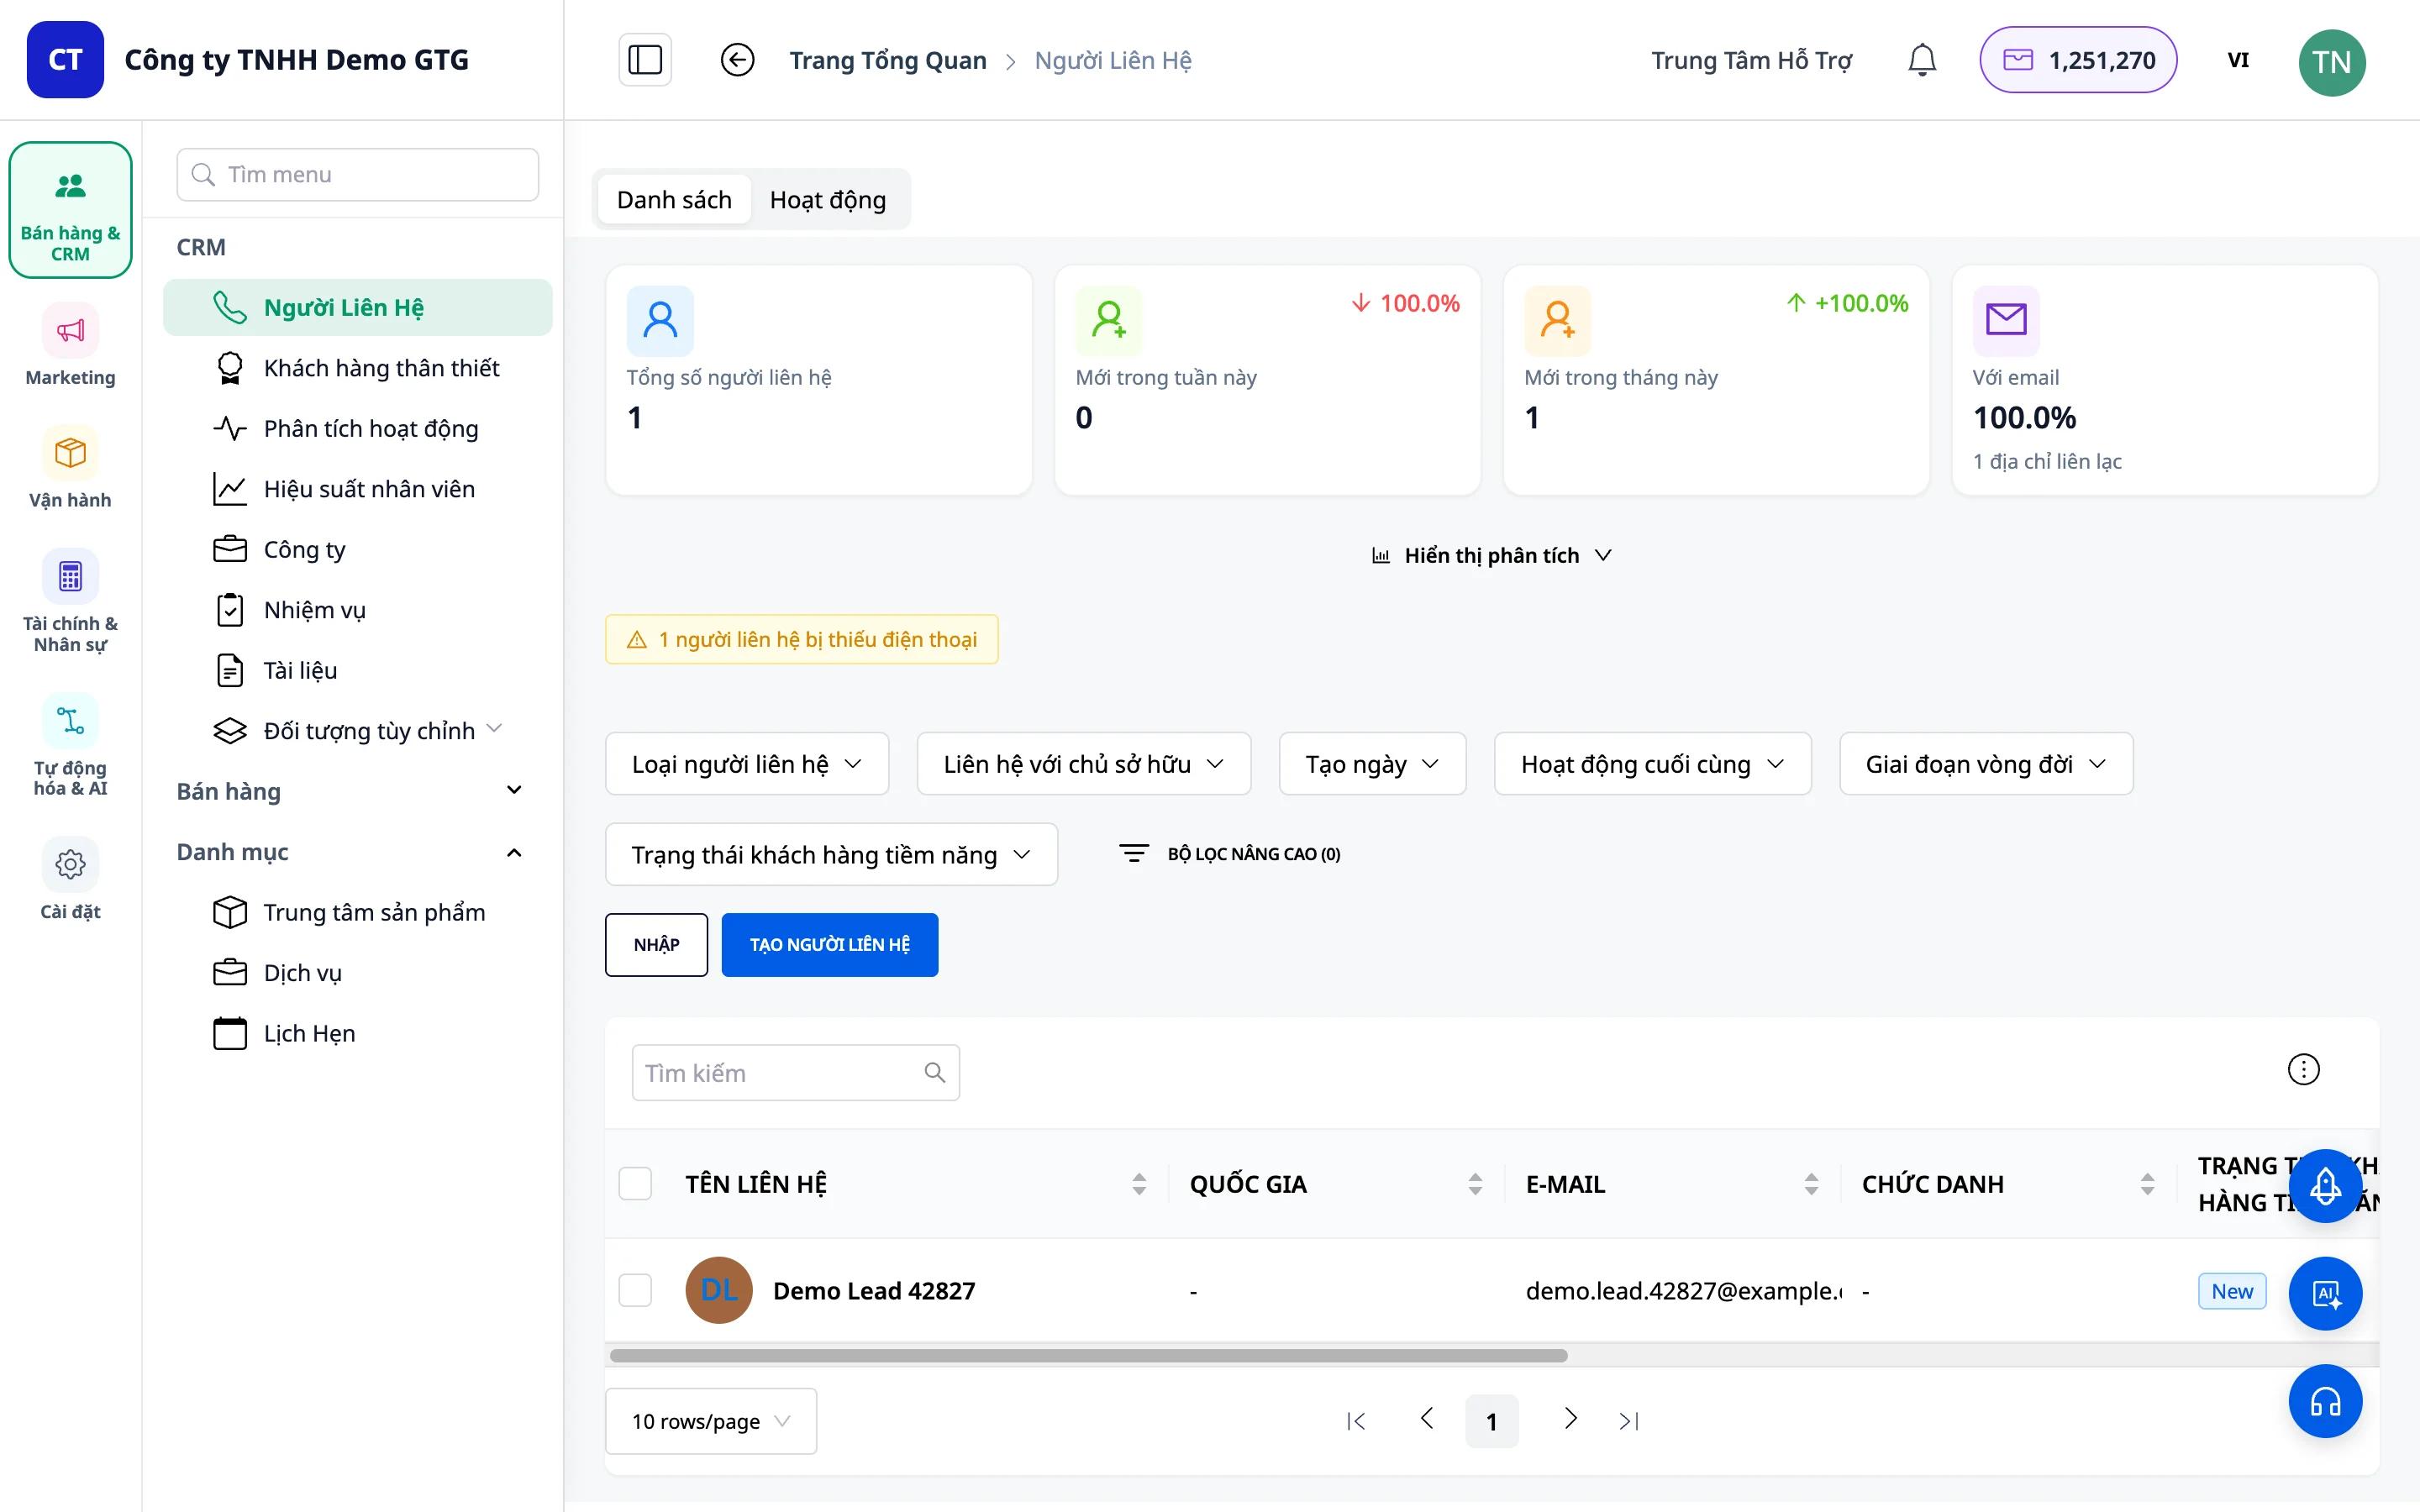
Task: Click the Tạo Người Liên Hệ button
Action: [830, 944]
